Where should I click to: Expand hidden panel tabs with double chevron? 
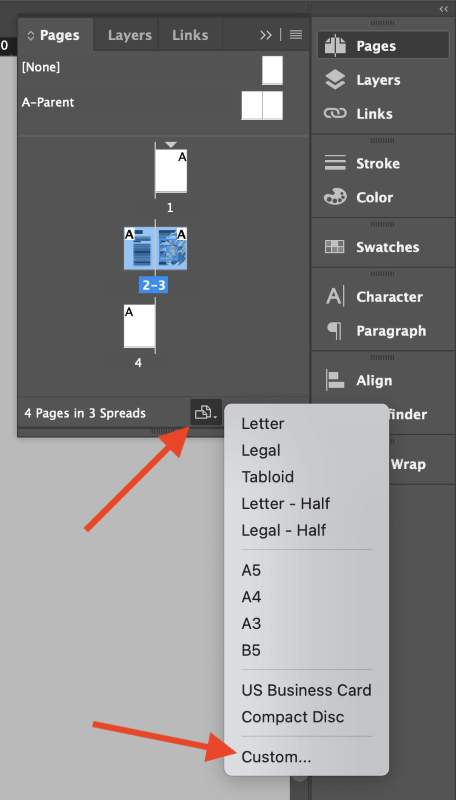(x=266, y=35)
